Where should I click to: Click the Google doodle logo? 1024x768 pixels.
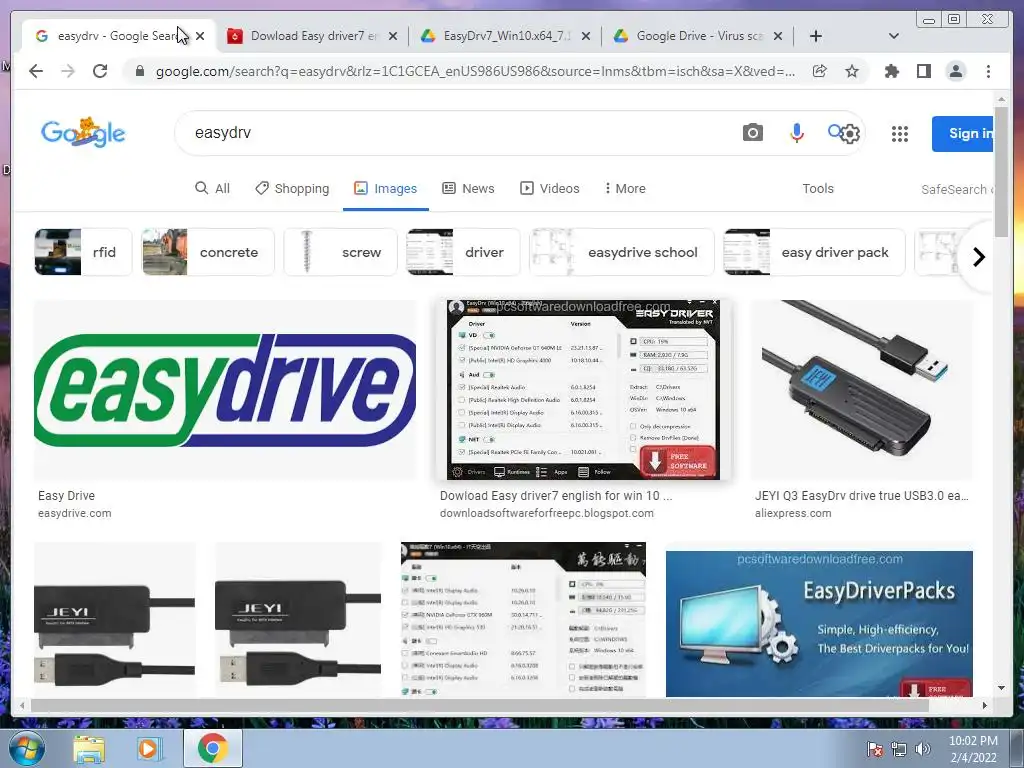coord(83,133)
